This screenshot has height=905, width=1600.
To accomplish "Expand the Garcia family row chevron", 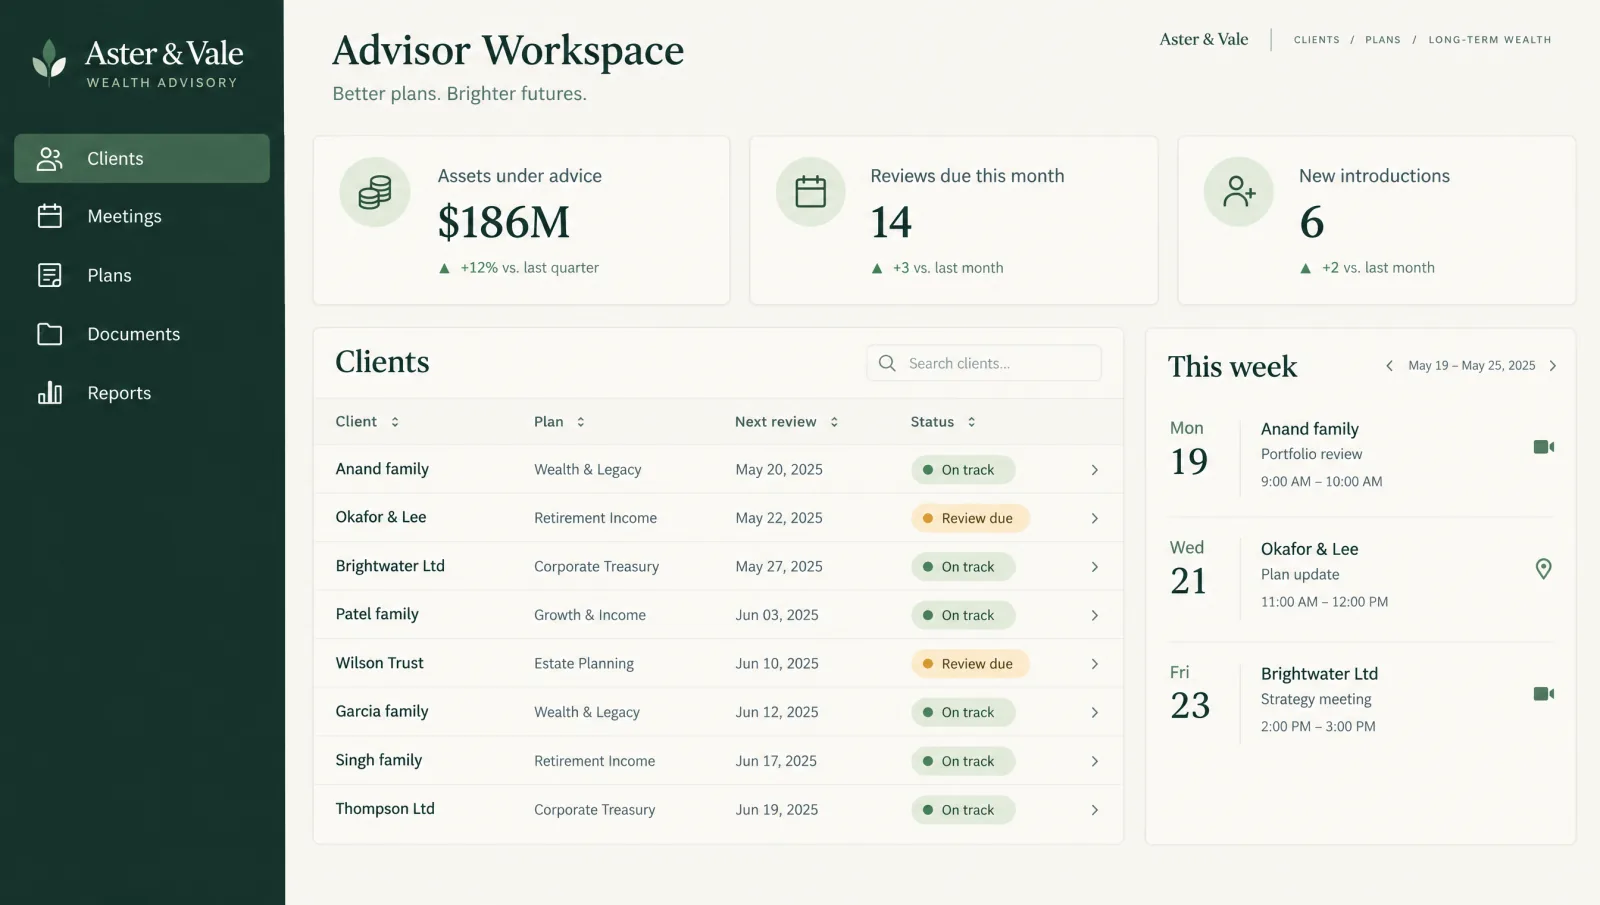I will (x=1095, y=713).
